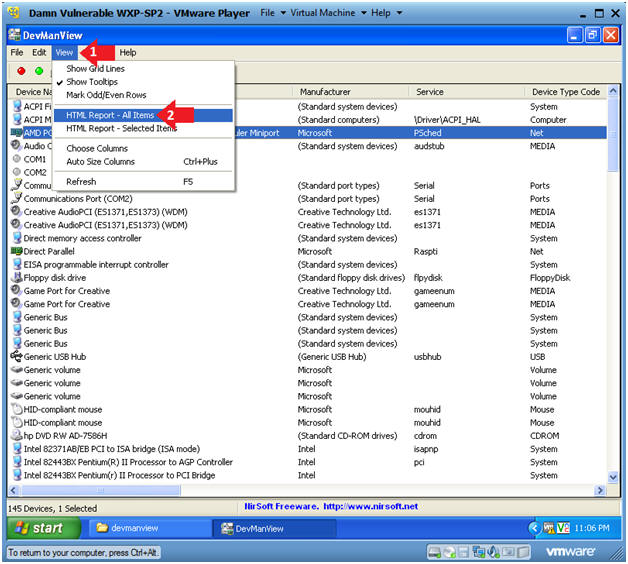Image resolution: width=628 pixels, height=564 pixels.
Task: Click the Intel 82371AB/EB PCI bridge icon
Action: click(17, 448)
